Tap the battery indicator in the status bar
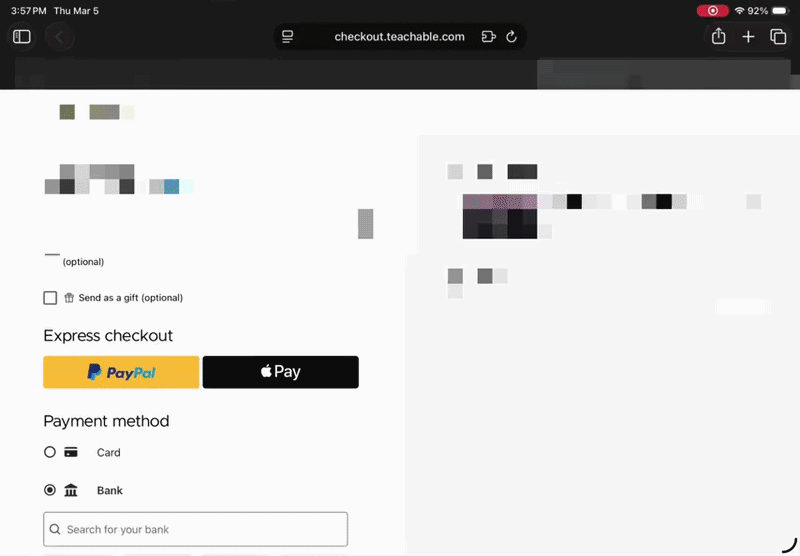The height and width of the screenshot is (556, 800). point(781,11)
